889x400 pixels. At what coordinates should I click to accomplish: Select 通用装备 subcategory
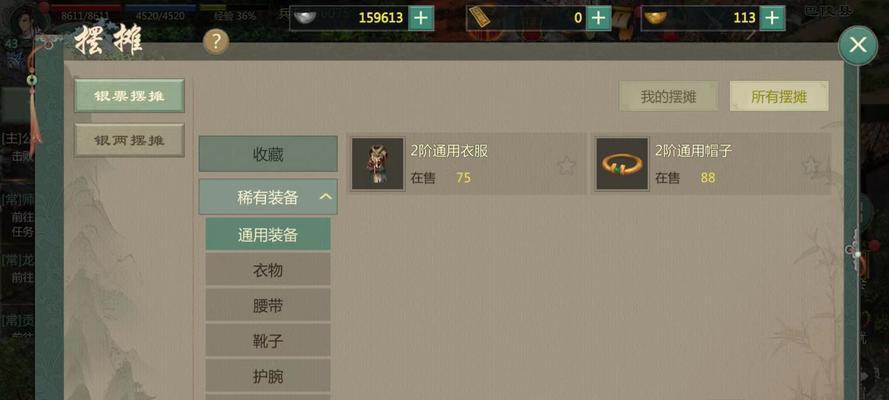coord(268,235)
